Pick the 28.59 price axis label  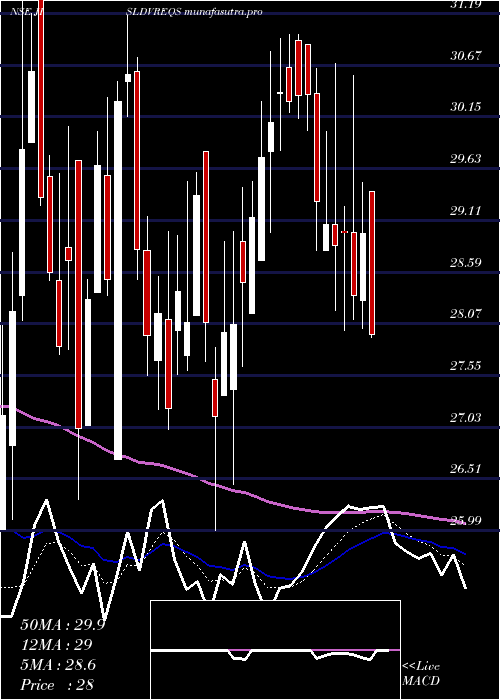[467, 262]
